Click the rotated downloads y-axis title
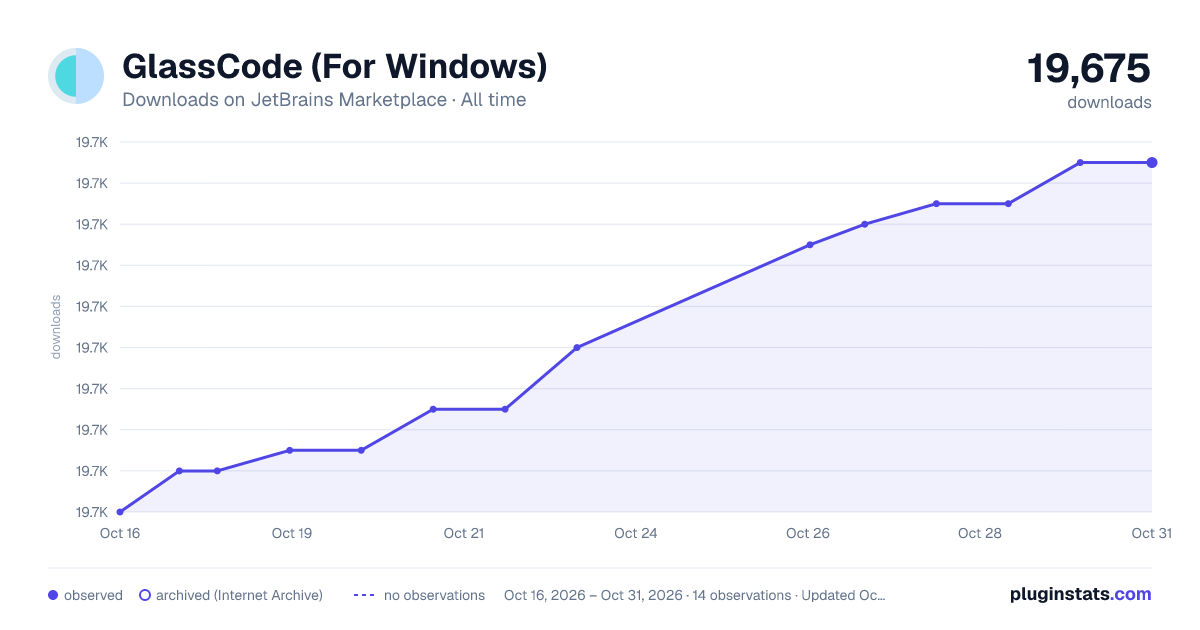 (x=56, y=327)
